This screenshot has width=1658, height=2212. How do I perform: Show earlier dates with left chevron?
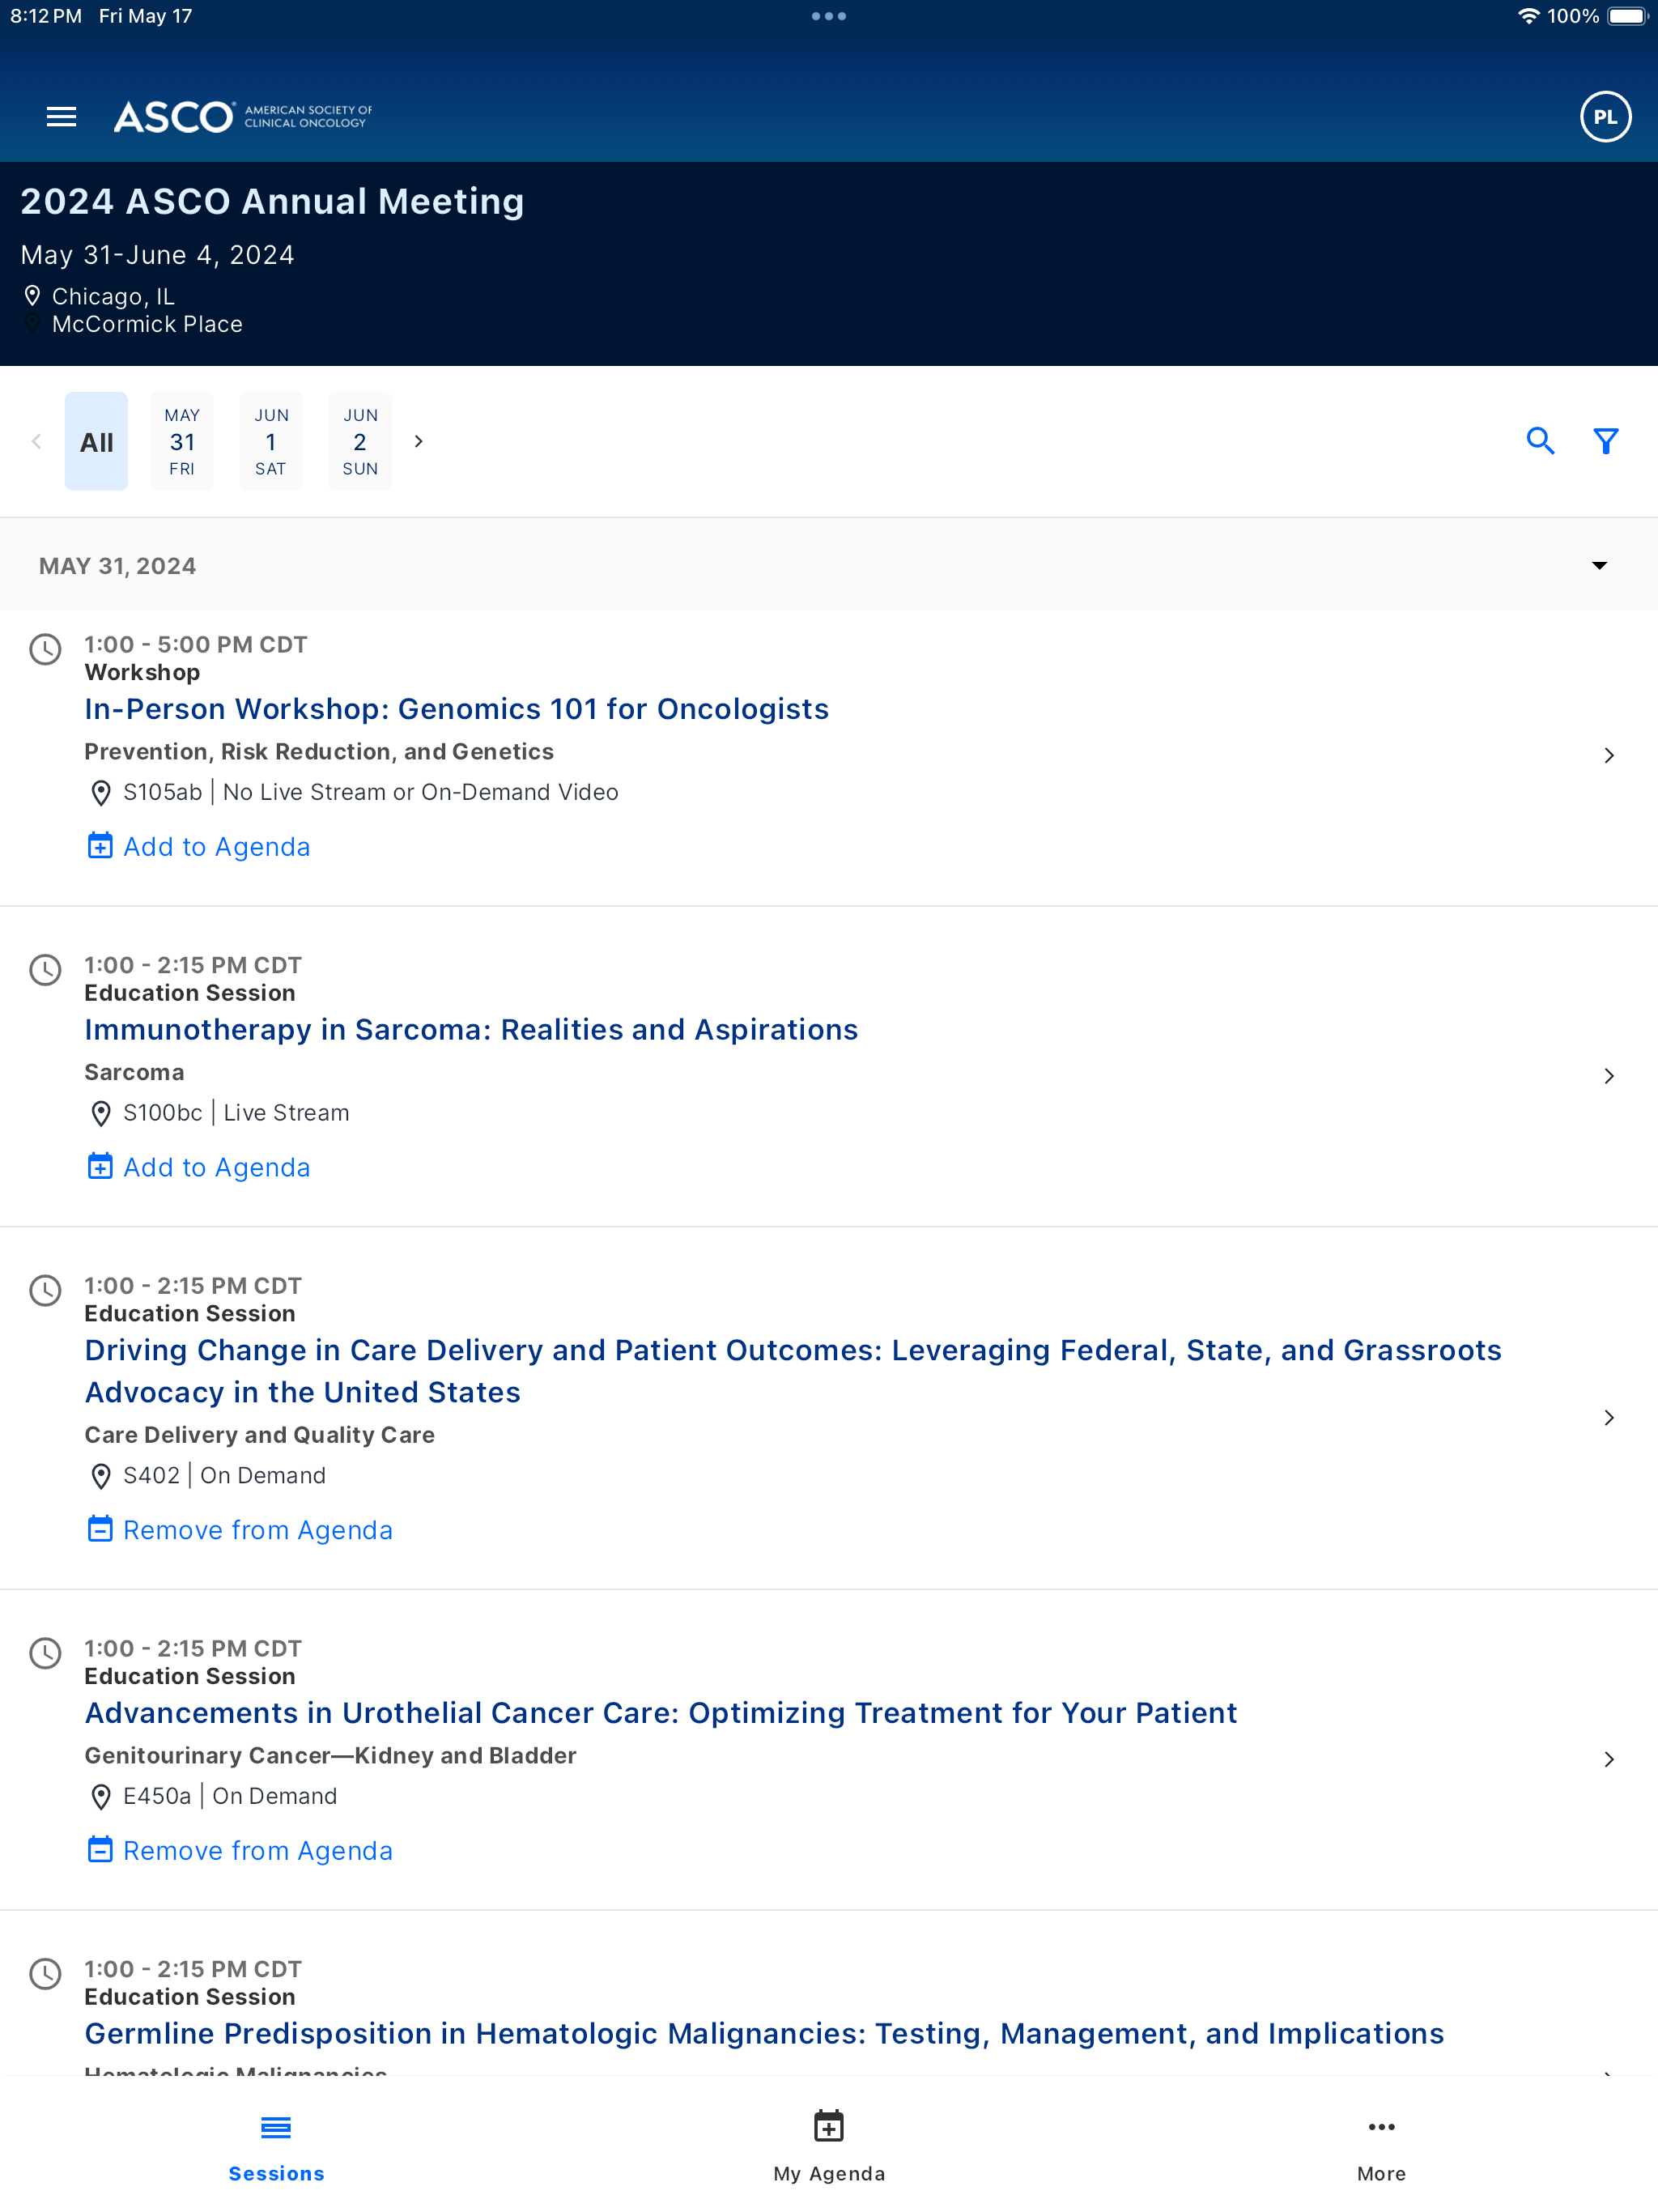(36, 441)
